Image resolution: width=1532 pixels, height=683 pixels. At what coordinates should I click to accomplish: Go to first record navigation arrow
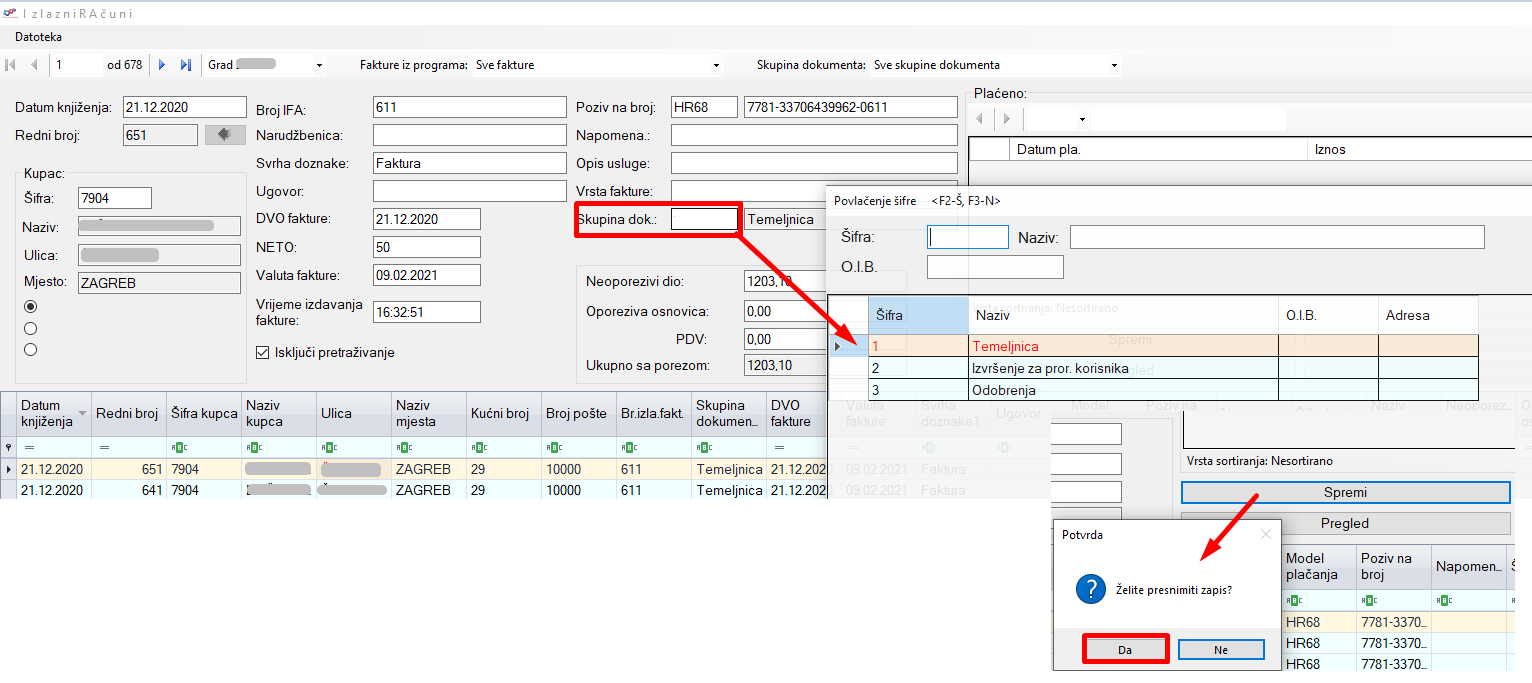point(11,65)
